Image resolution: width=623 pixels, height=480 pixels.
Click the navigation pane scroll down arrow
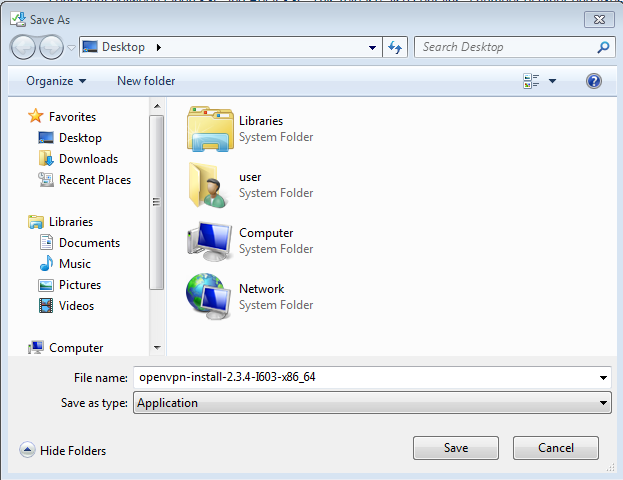coord(157,348)
